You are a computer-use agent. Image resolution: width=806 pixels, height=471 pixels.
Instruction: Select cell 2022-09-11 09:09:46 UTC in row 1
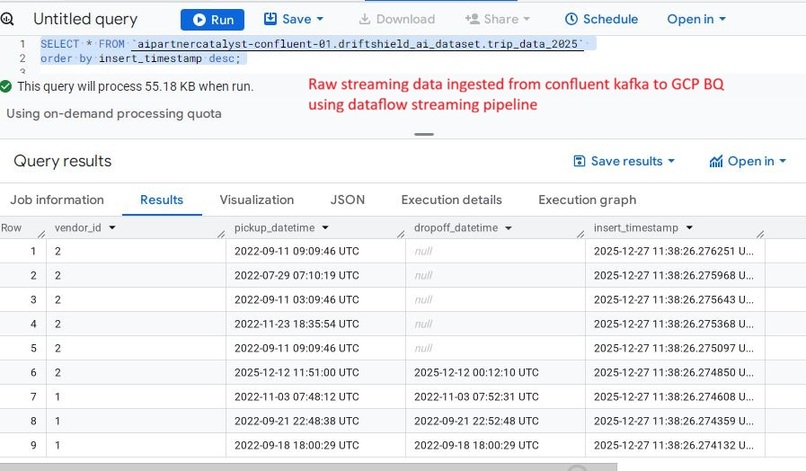pyautogui.click(x=316, y=251)
